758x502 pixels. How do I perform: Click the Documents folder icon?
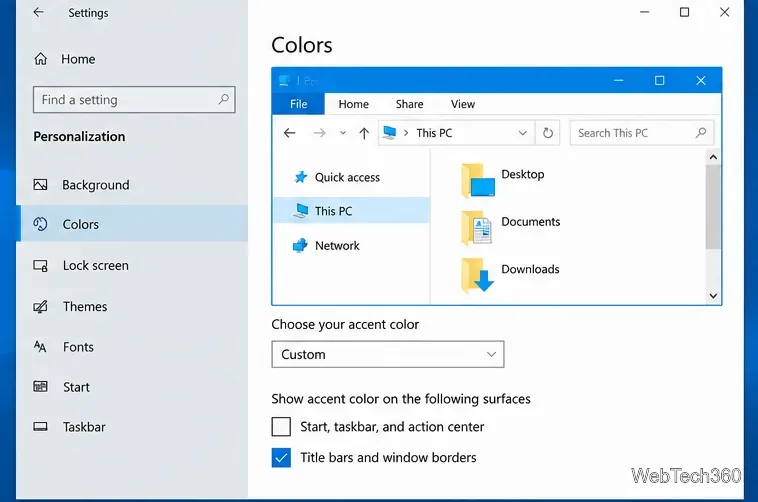[x=477, y=228]
